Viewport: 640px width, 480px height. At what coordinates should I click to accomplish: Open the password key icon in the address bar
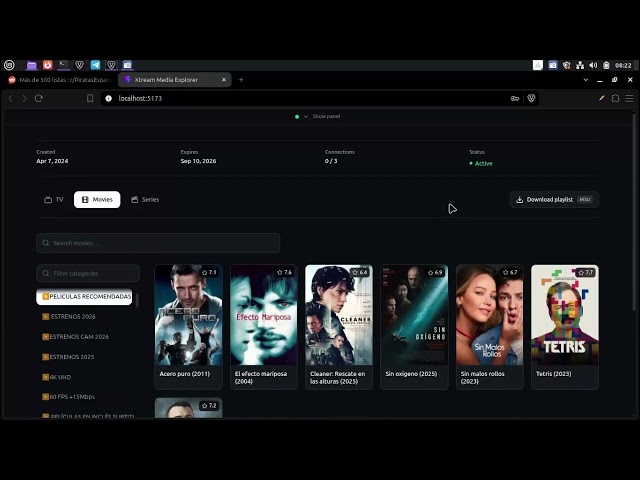click(x=515, y=98)
